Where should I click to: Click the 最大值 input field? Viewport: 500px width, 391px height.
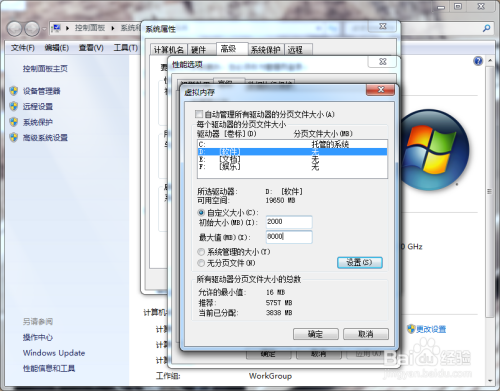(x=289, y=237)
